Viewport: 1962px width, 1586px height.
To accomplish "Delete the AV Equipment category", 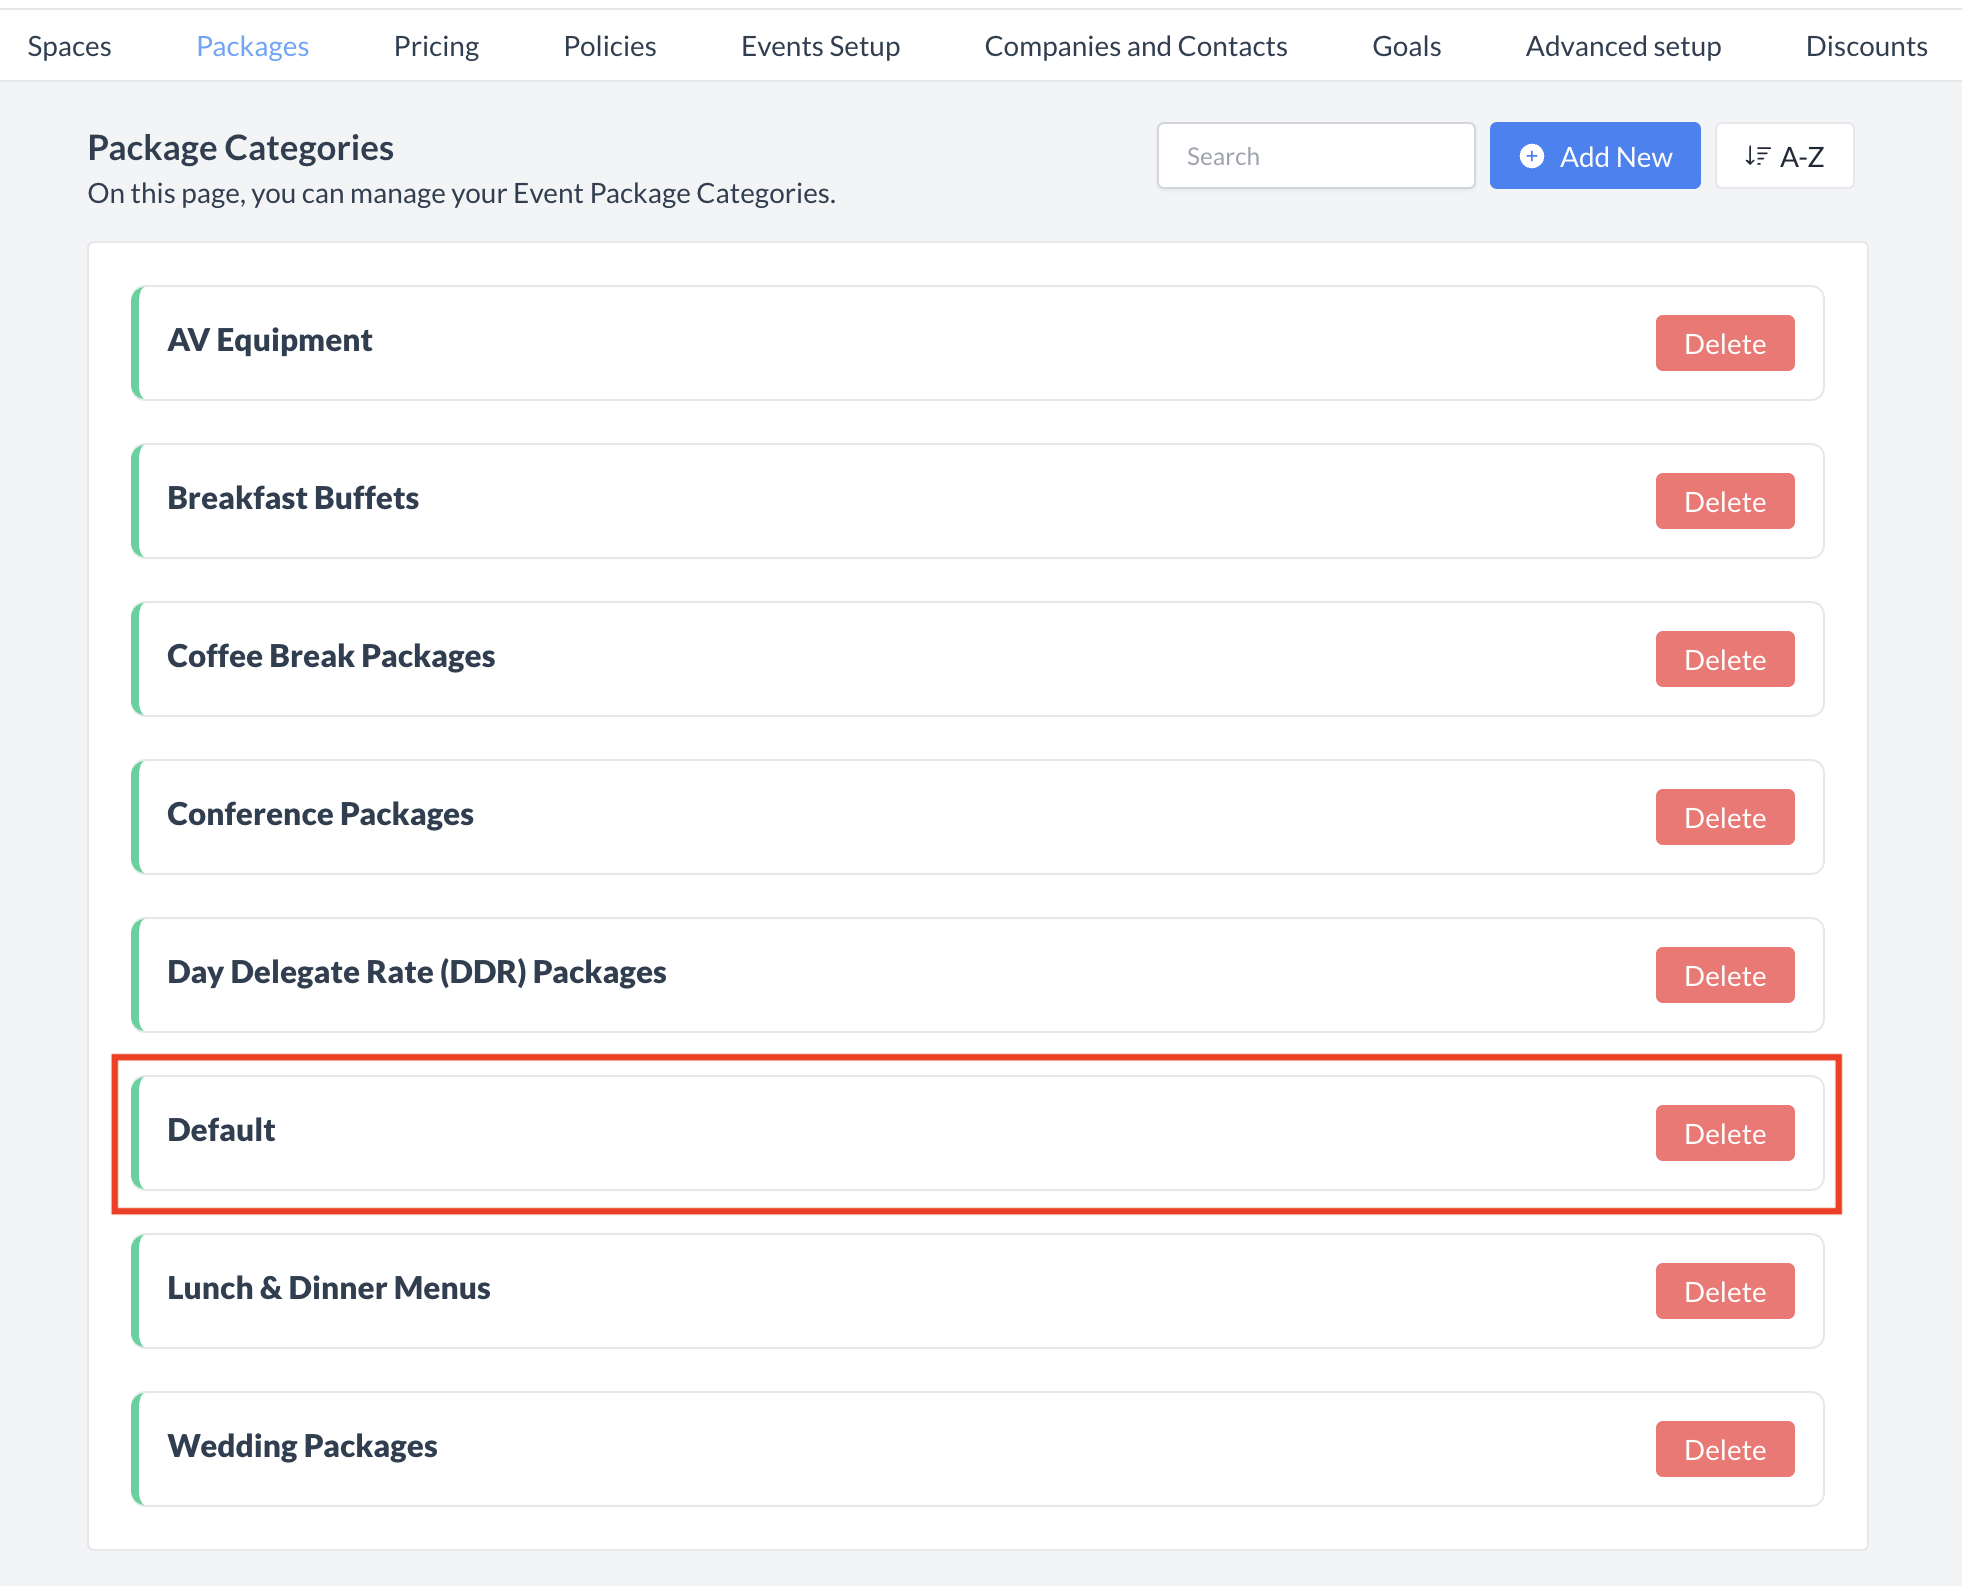I will pyautogui.click(x=1724, y=343).
